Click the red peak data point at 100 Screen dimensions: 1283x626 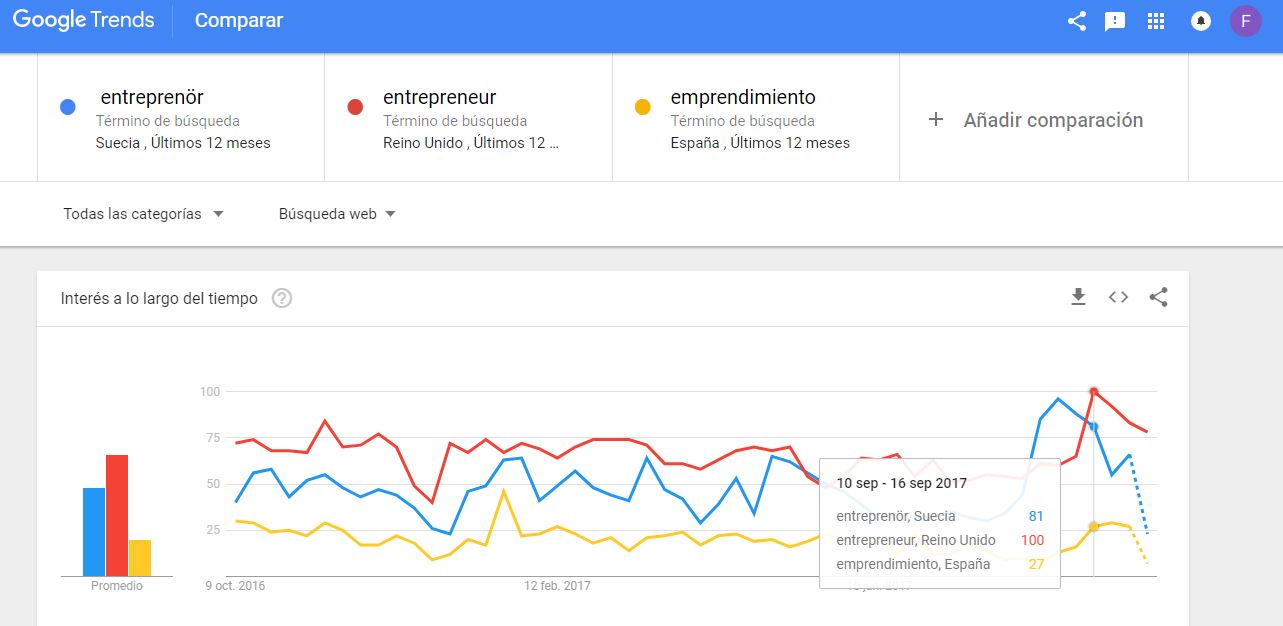click(1094, 391)
